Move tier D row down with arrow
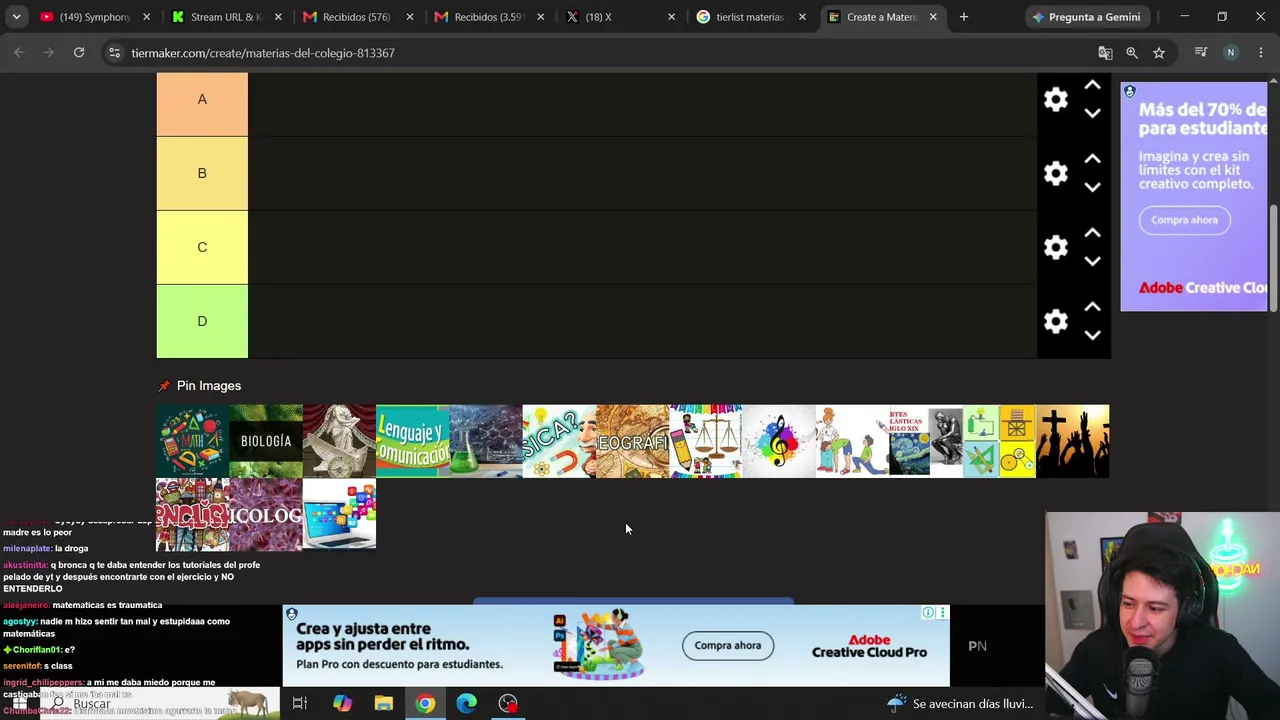The image size is (1280, 720). [x=1092, y=335]
